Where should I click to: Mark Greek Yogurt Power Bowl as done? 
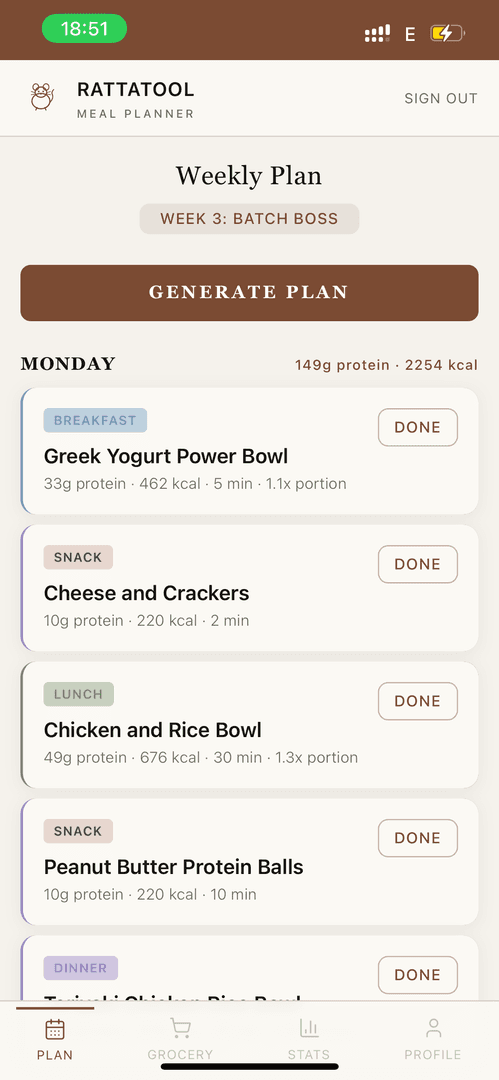(418, 427)
